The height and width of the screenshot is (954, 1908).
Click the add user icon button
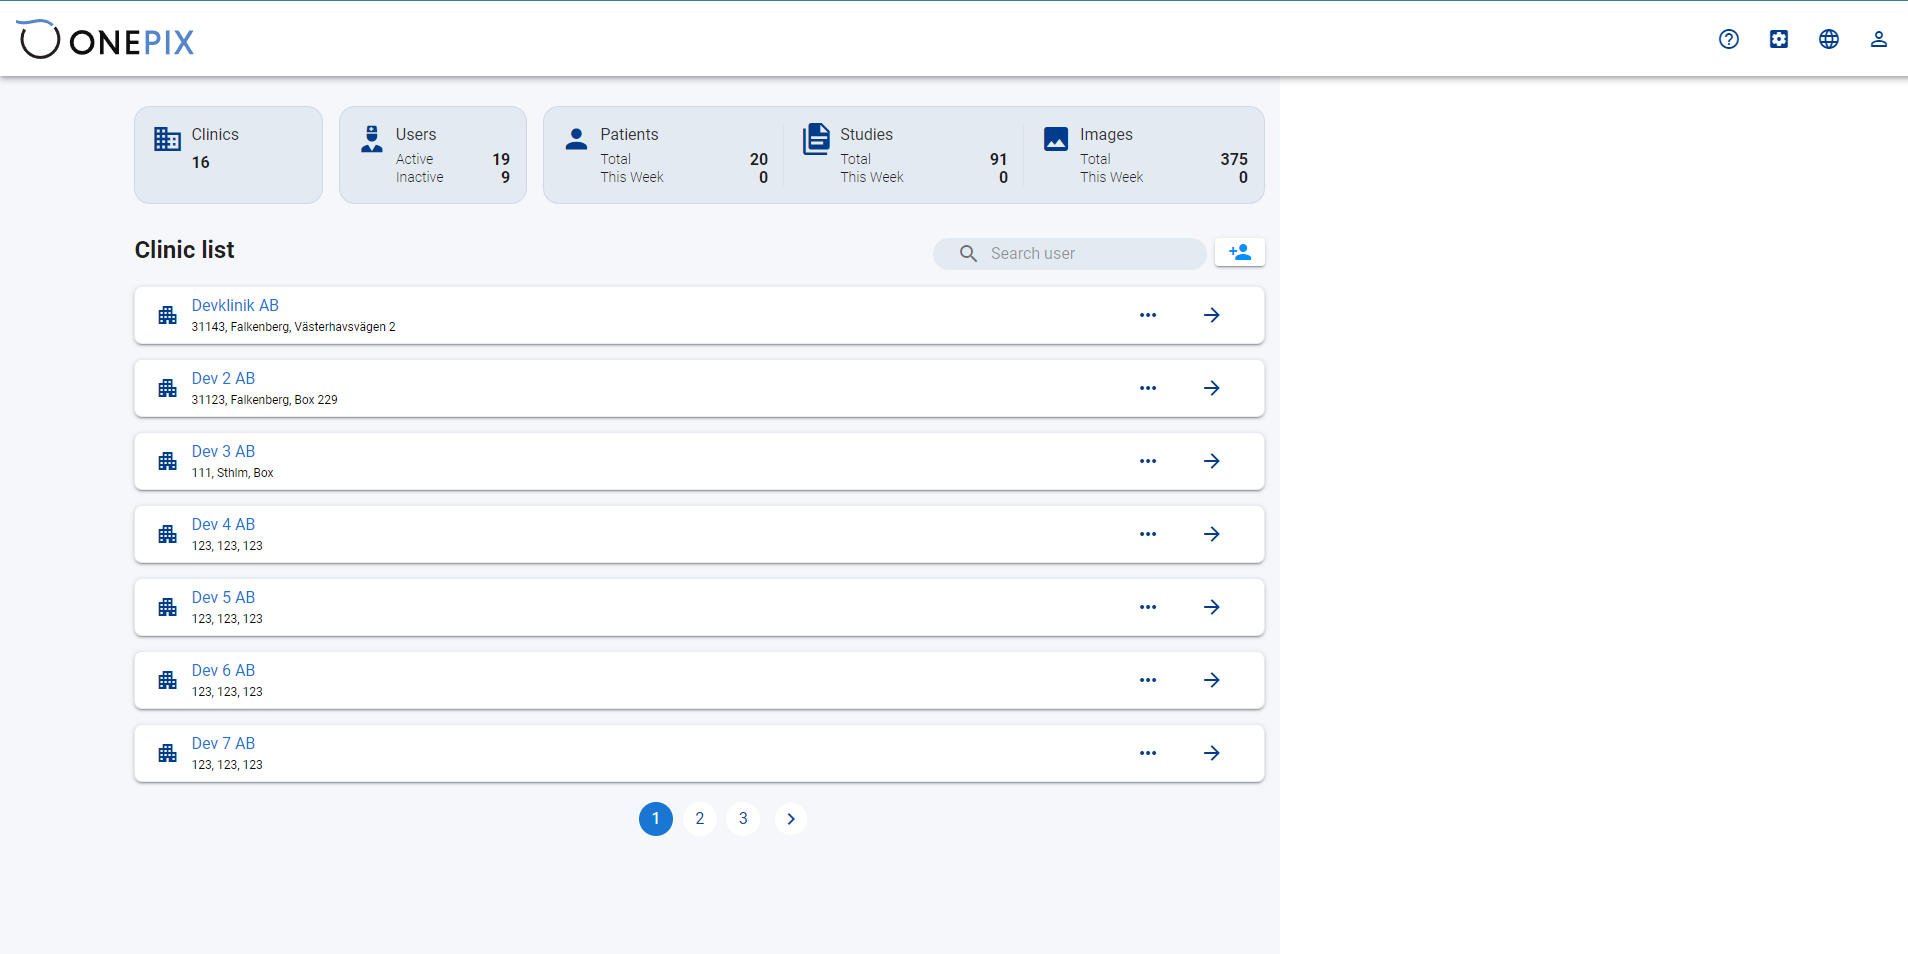click(x=1240, y=252)
